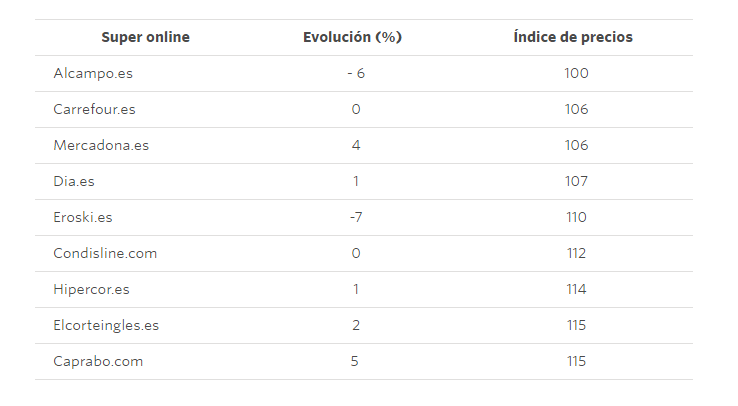
Task: Select Mercadona.es in the table
Action: [x=101, y=145]
